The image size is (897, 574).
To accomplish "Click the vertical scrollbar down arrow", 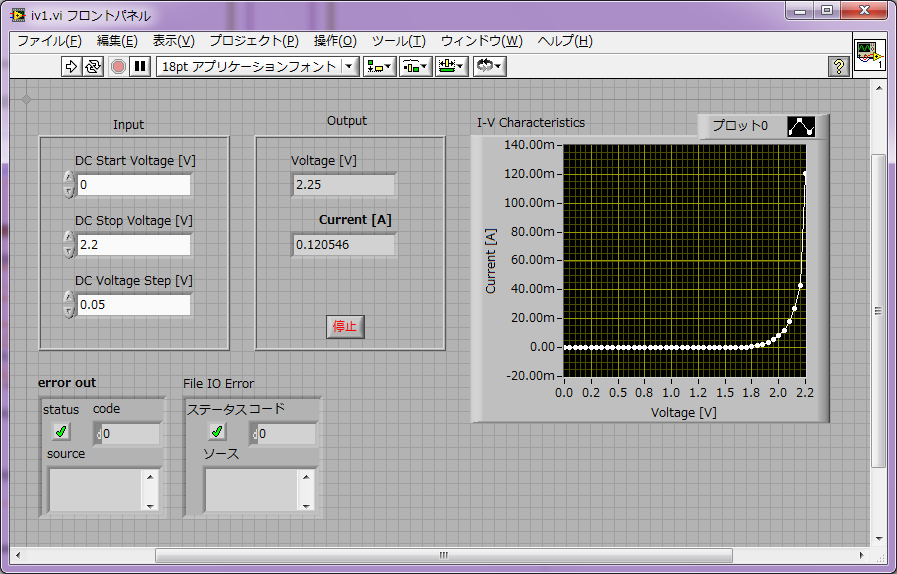I will coord(879,539).
